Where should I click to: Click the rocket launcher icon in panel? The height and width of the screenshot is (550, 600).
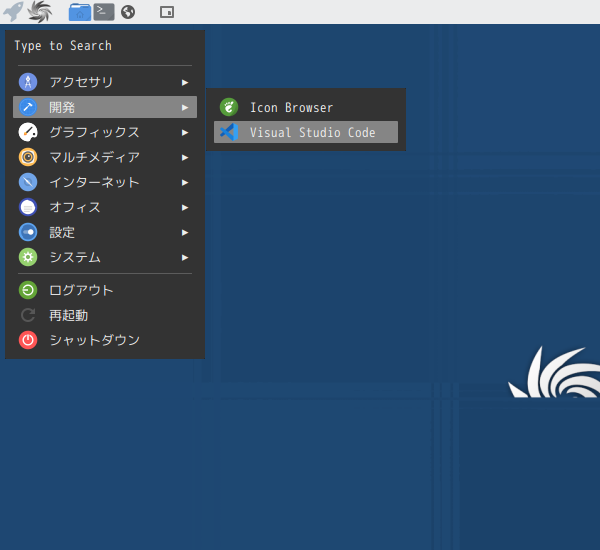click(x=13, y=12)
